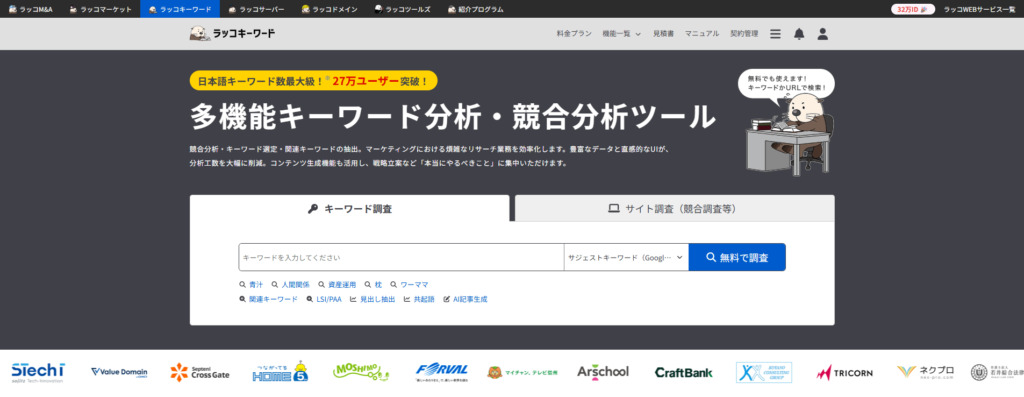Select the 資産運用 sample keyword
Viewport: 1024px width, 397px height.
point(337,285)
